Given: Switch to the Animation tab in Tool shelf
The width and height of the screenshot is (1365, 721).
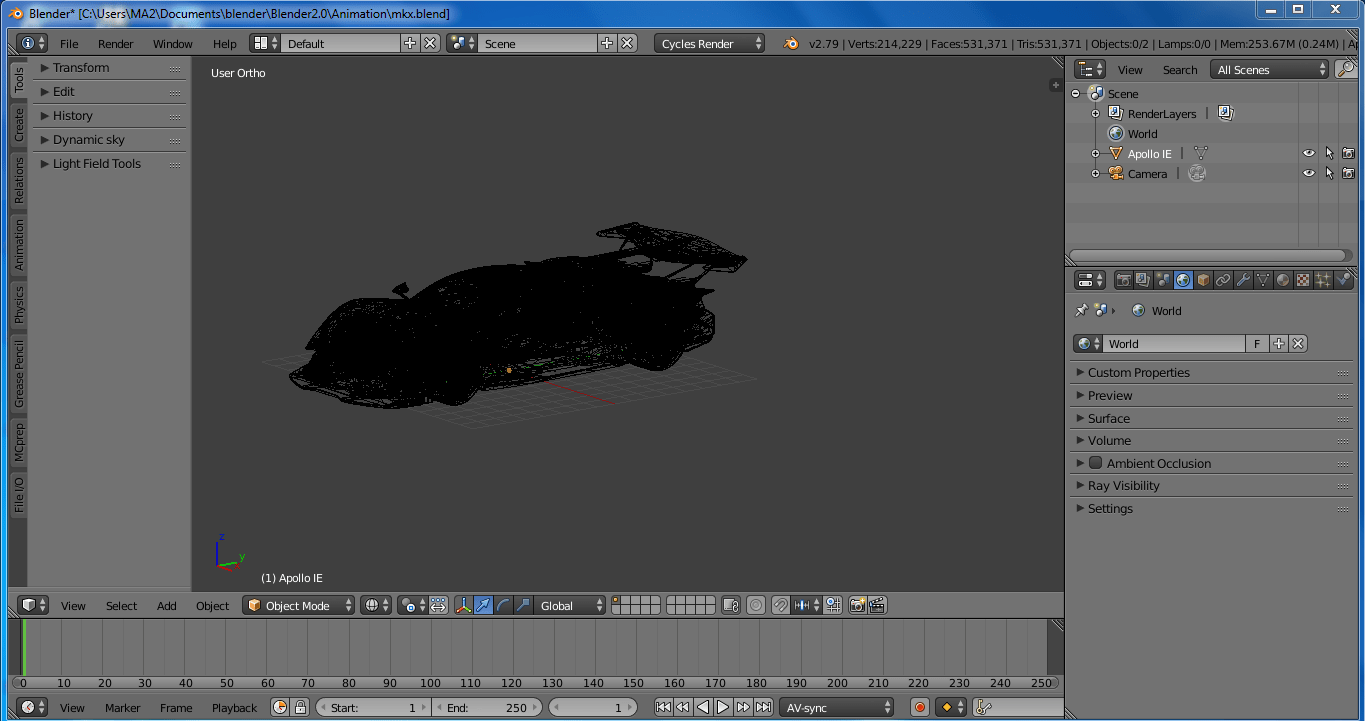Looking at the screenshot, I should (17, 244).
